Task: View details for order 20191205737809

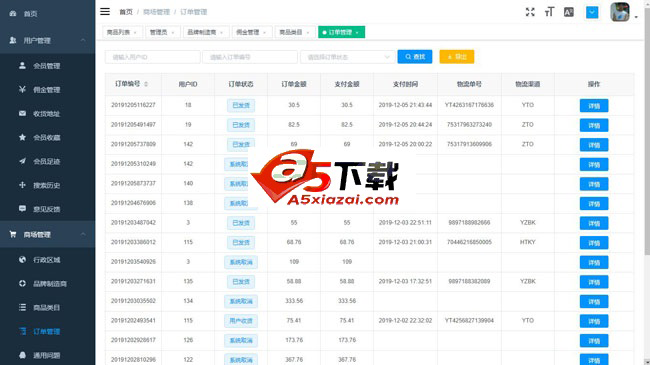Action: click(594, 145)
